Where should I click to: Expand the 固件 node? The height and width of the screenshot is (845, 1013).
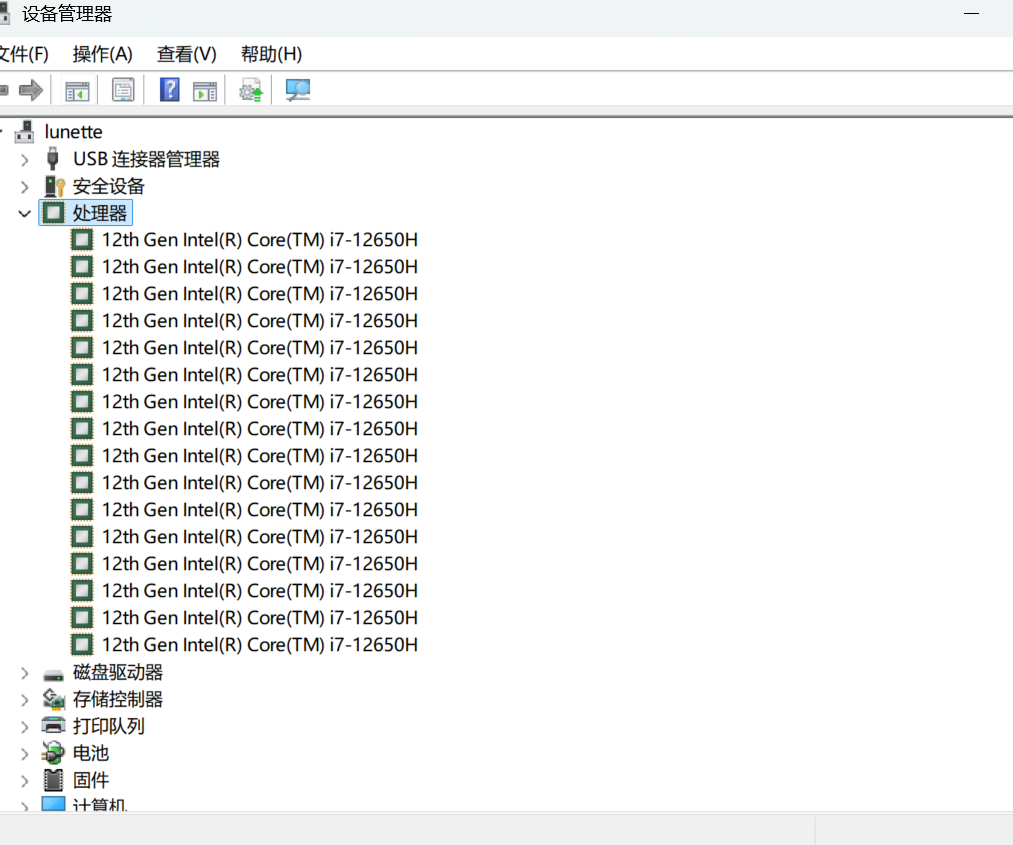(25, 781)
